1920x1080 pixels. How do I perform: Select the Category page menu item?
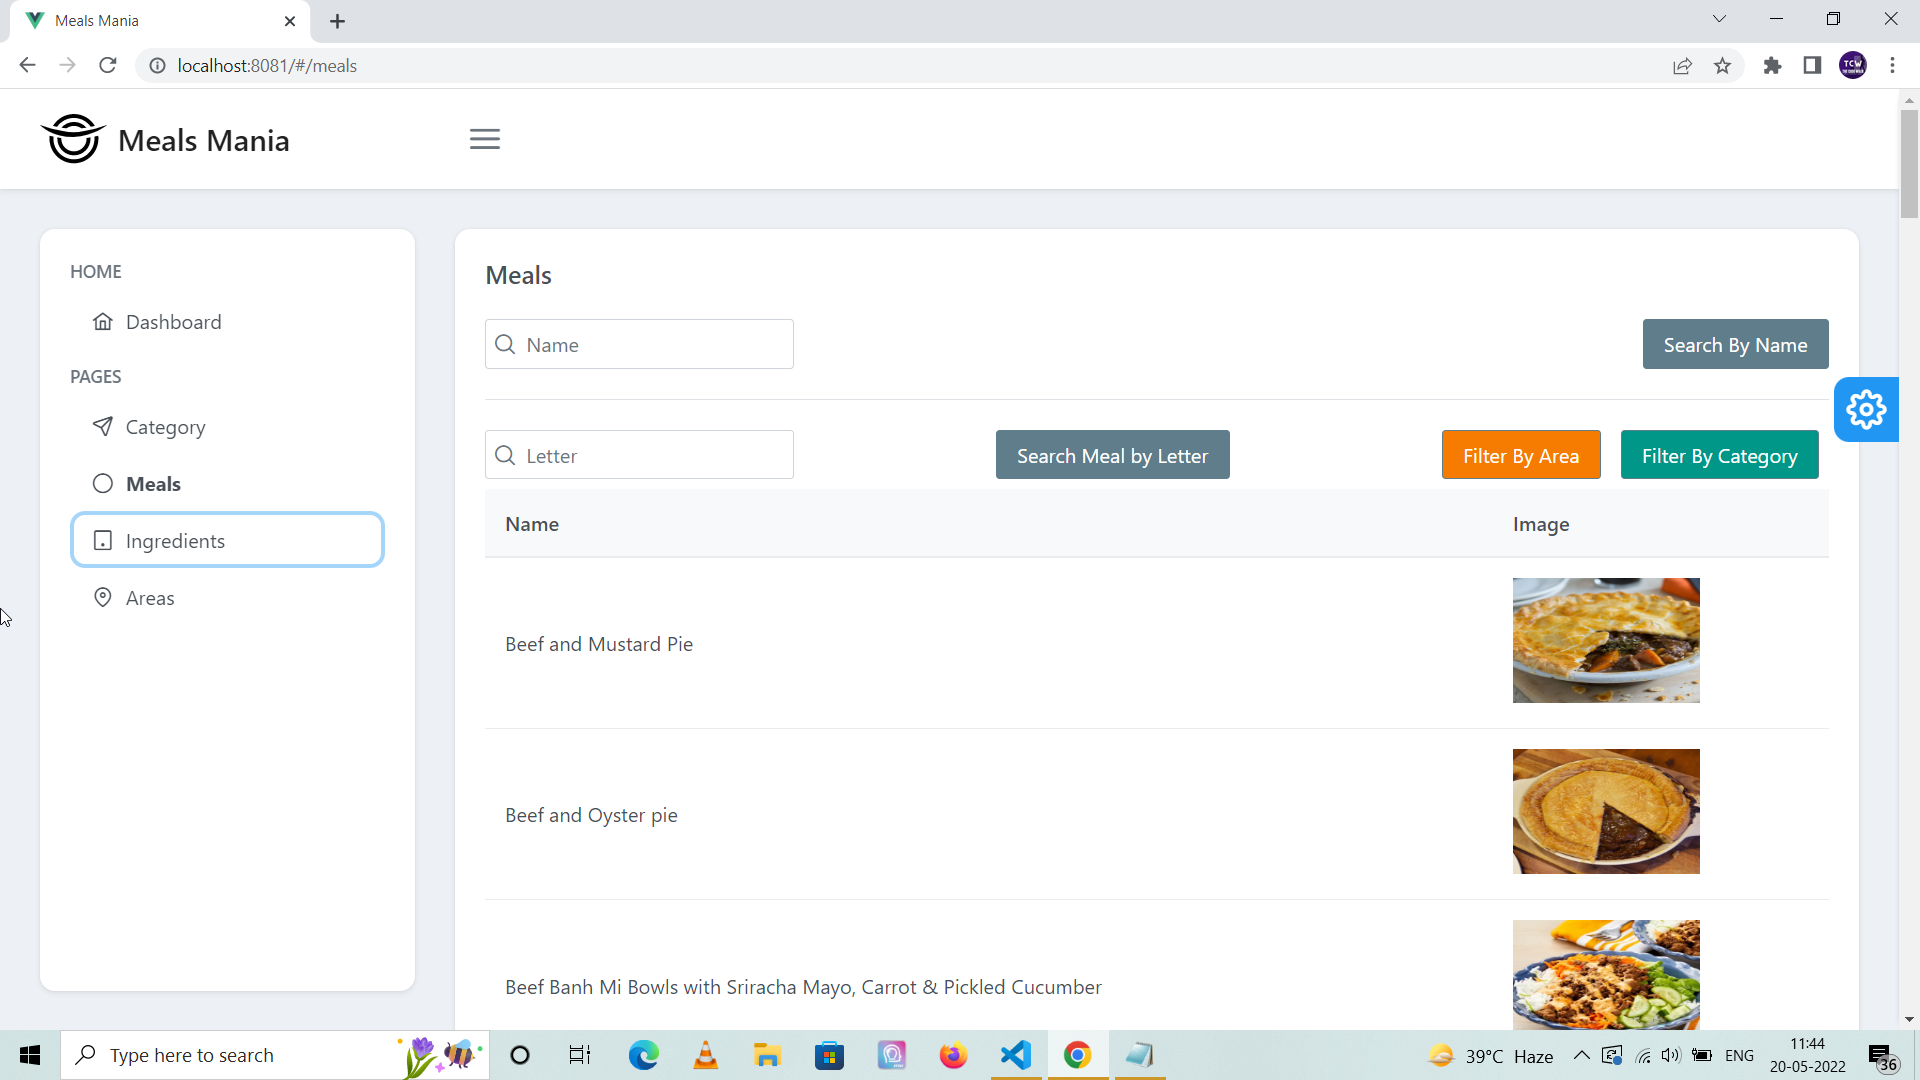coord(165,426)
